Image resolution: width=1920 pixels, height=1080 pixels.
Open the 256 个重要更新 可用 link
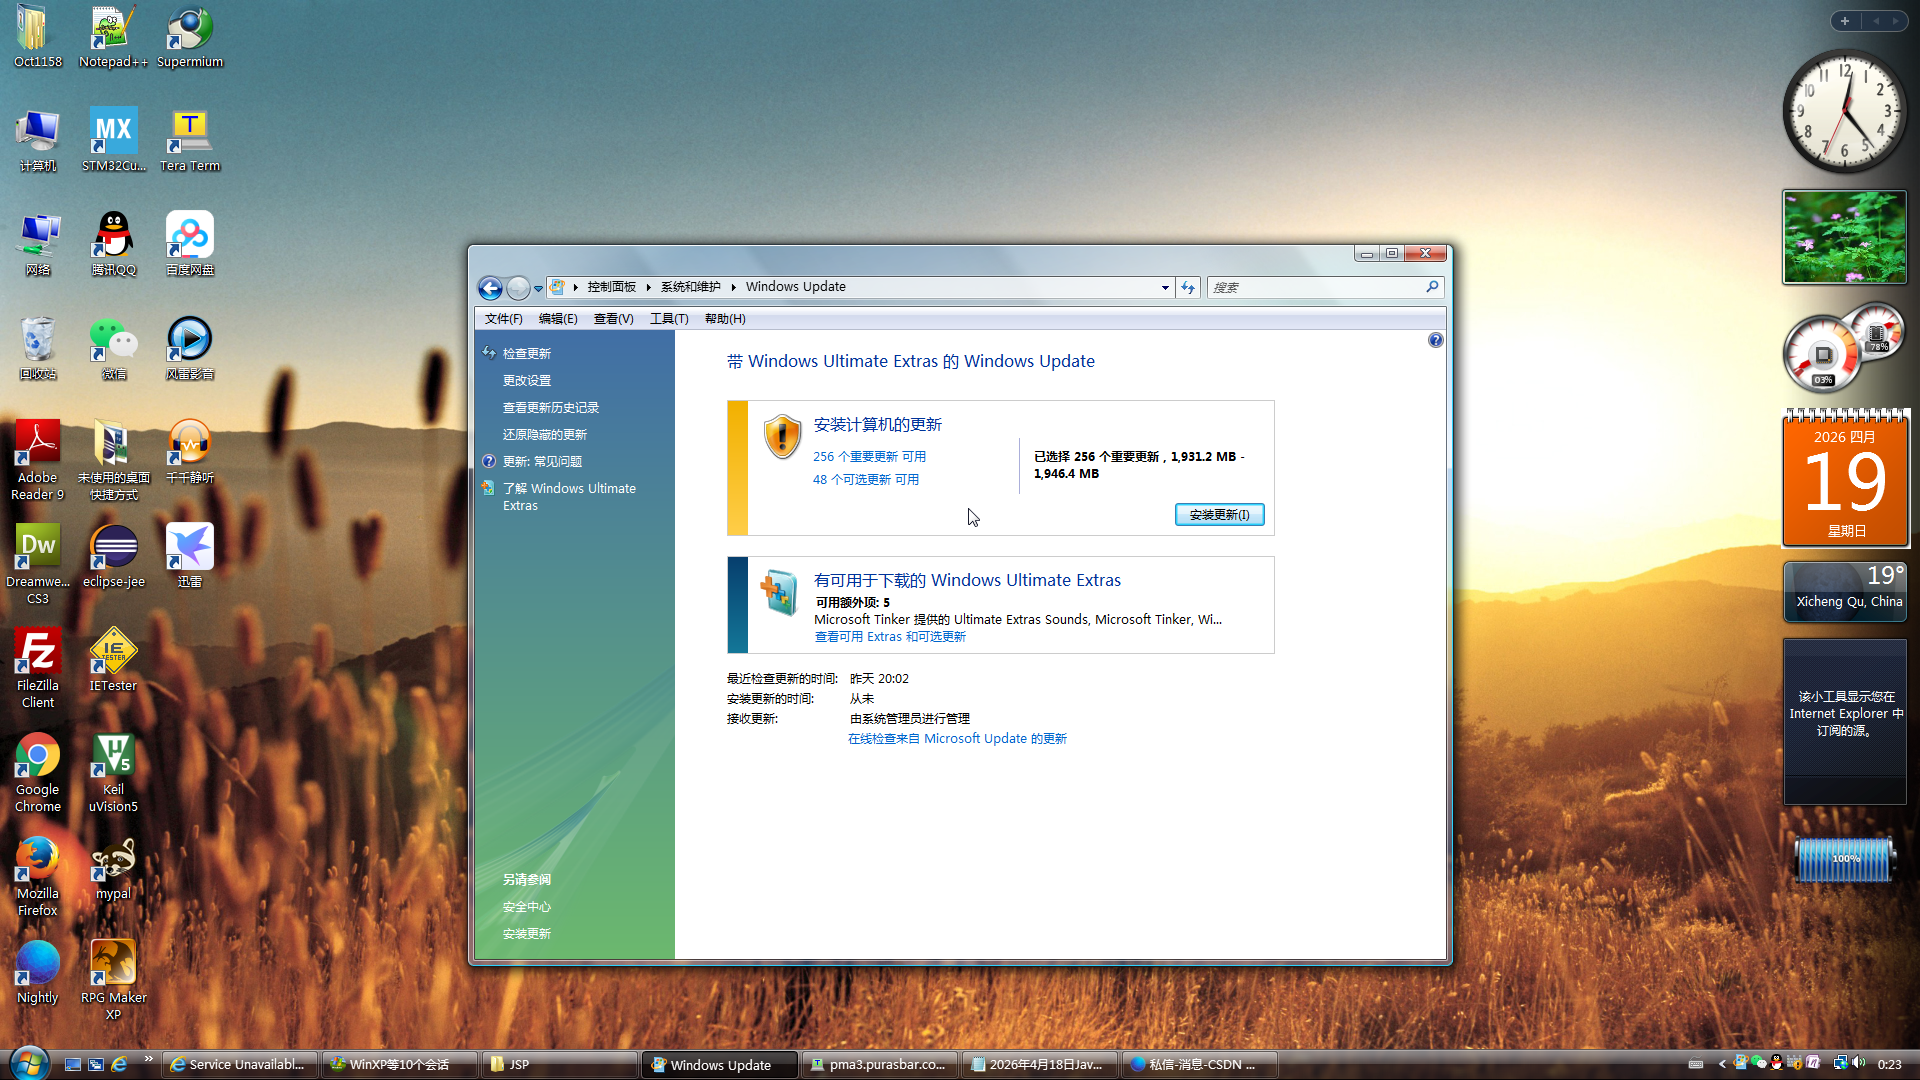point(869,456)
